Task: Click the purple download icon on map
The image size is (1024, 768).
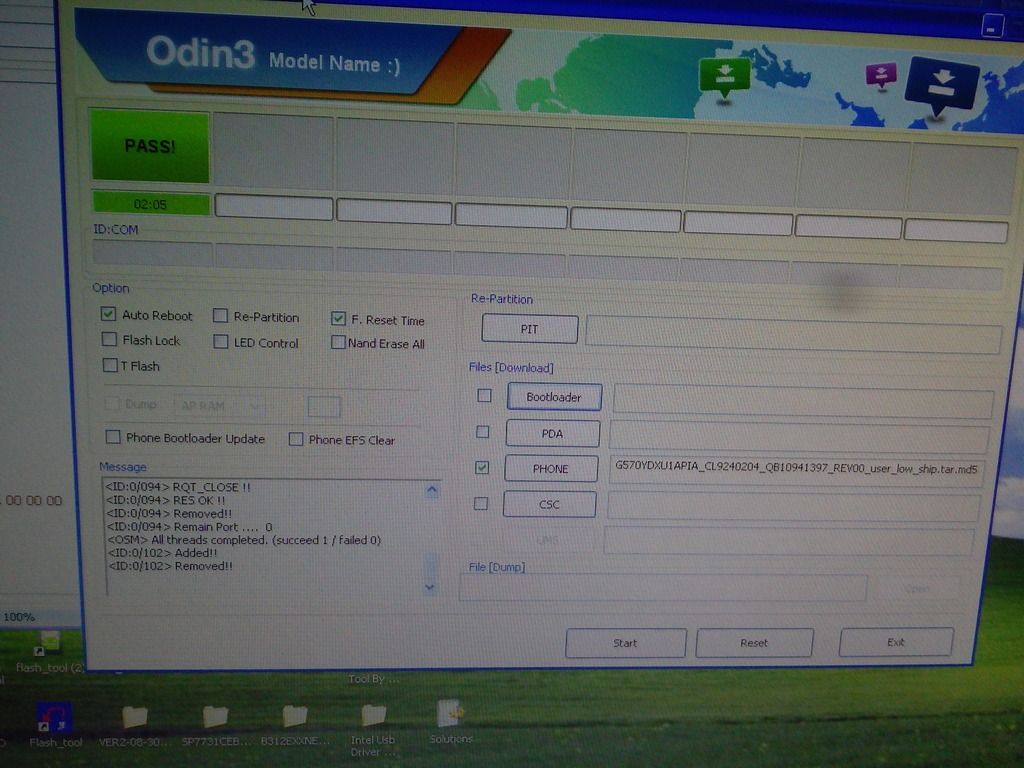Action: click(x=881, y=76)
